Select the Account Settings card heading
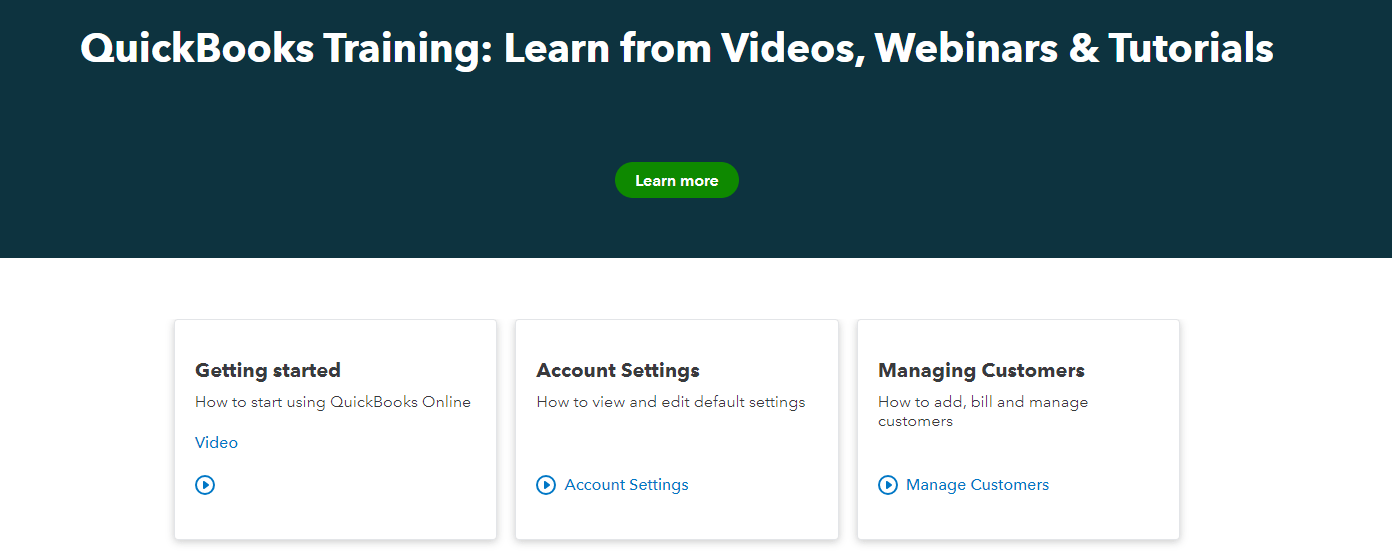The width and height of the screenshot is (1392, 560). pyautogui.click(x=618, y=370)
